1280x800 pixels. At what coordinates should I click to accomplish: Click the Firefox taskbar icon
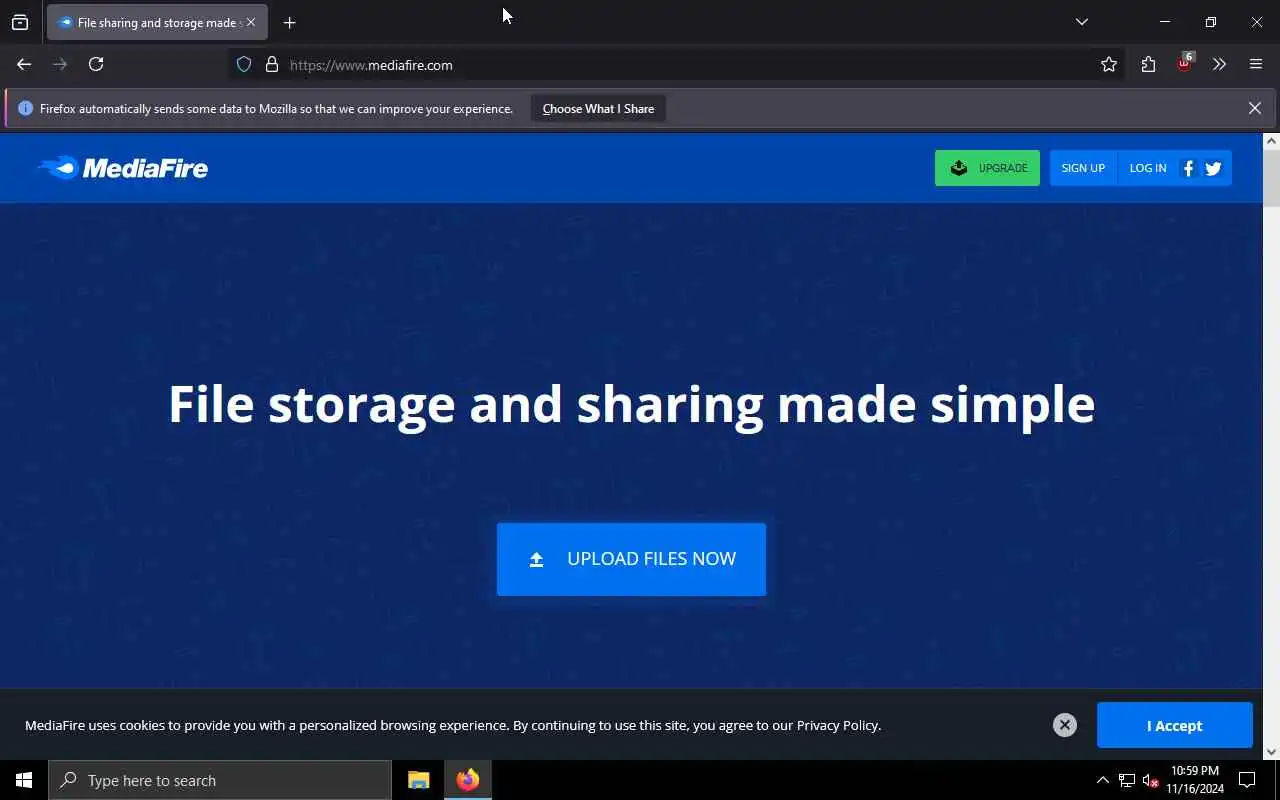468,780
